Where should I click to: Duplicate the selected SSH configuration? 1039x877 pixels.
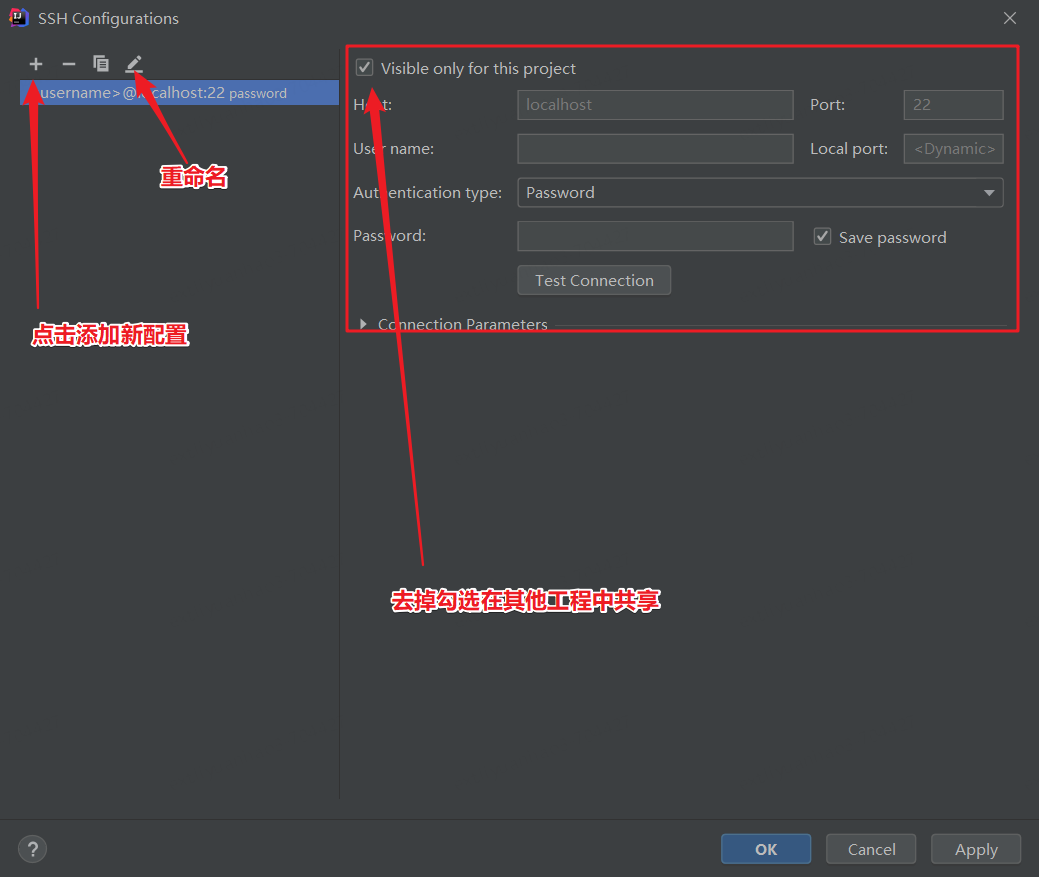click(x=101, y=64)
